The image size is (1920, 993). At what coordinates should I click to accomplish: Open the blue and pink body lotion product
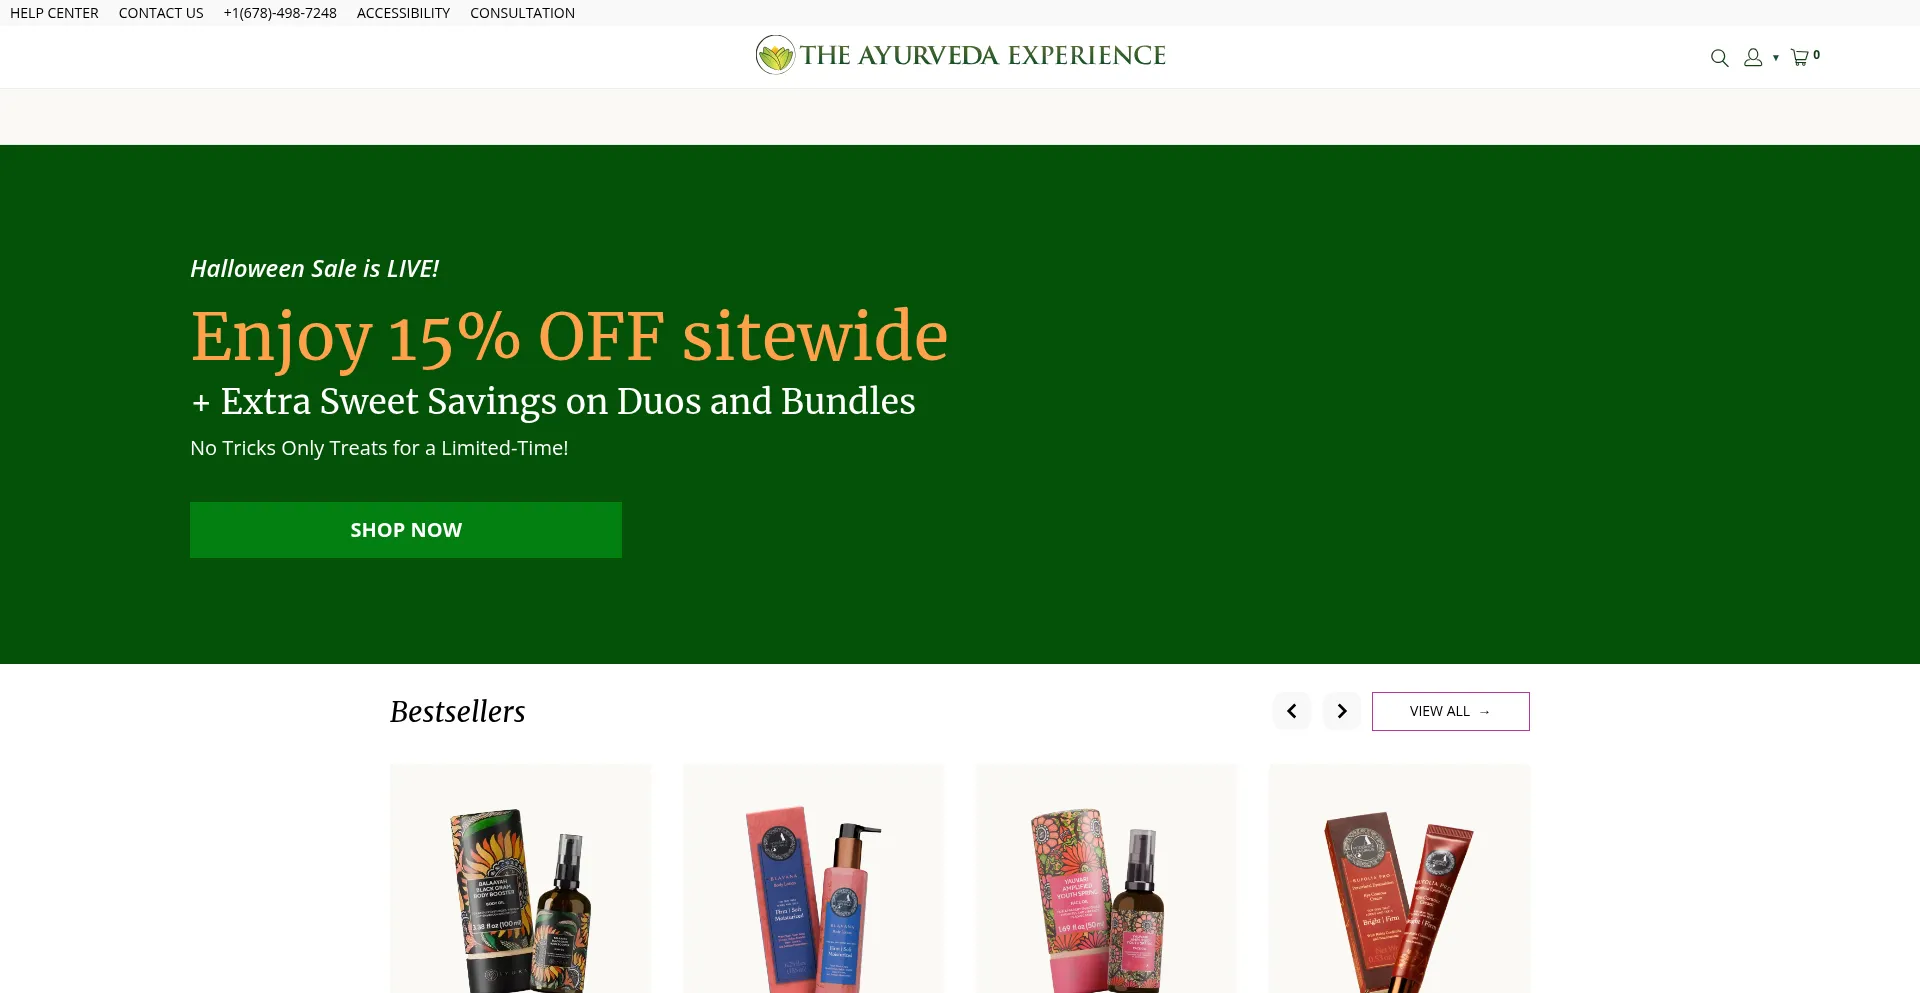click(813, 879)
